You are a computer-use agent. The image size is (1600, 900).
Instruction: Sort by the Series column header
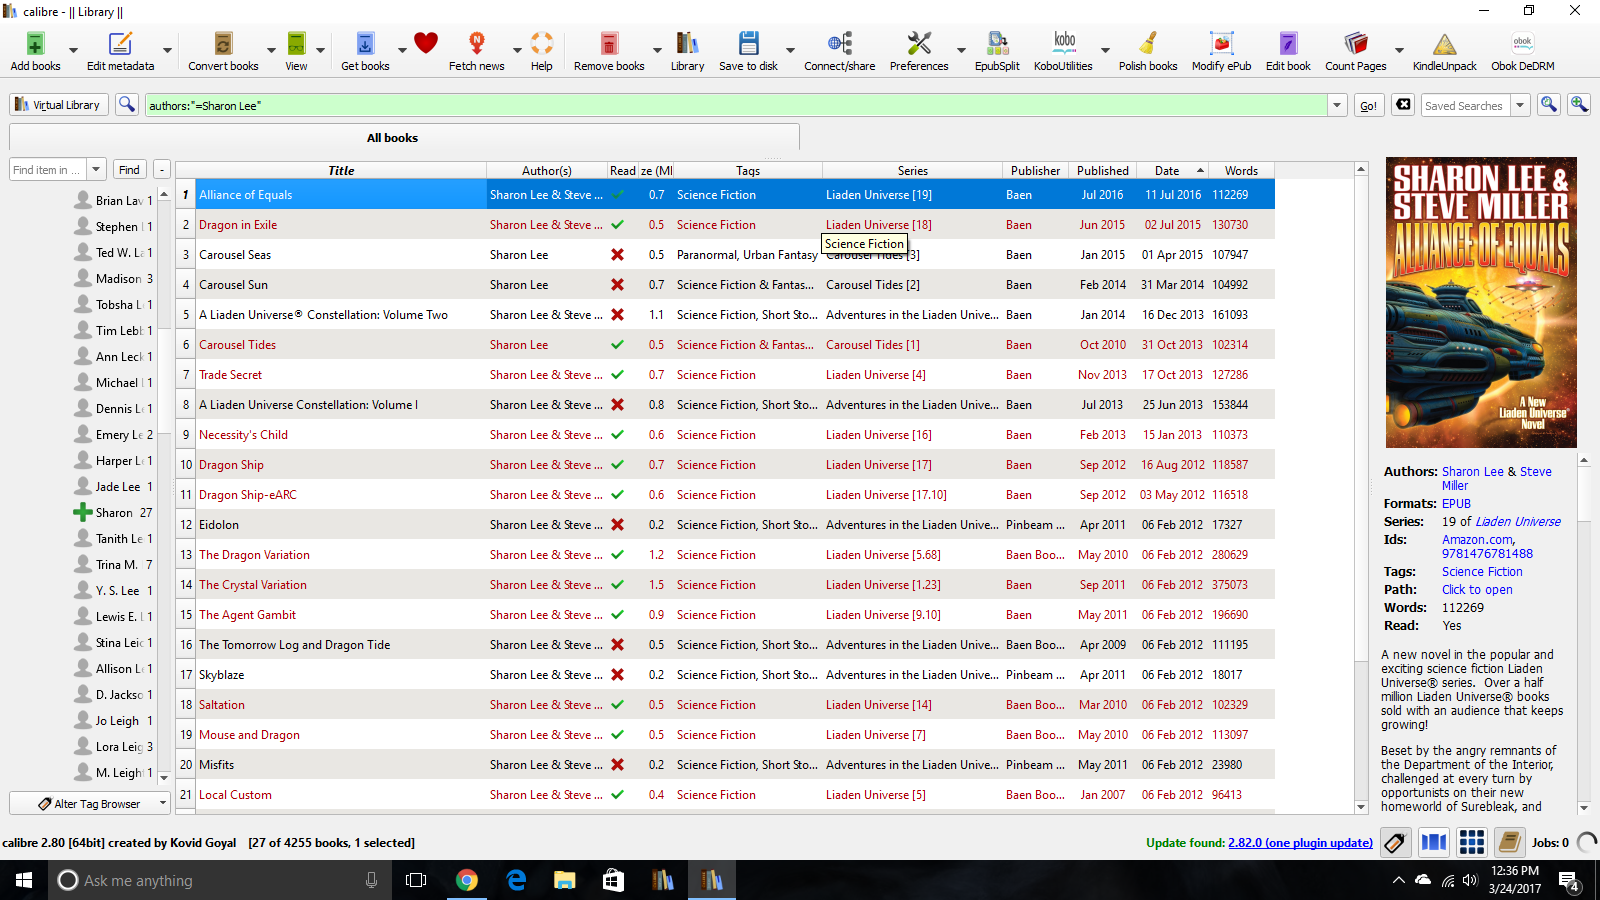(x=912, y=171)
